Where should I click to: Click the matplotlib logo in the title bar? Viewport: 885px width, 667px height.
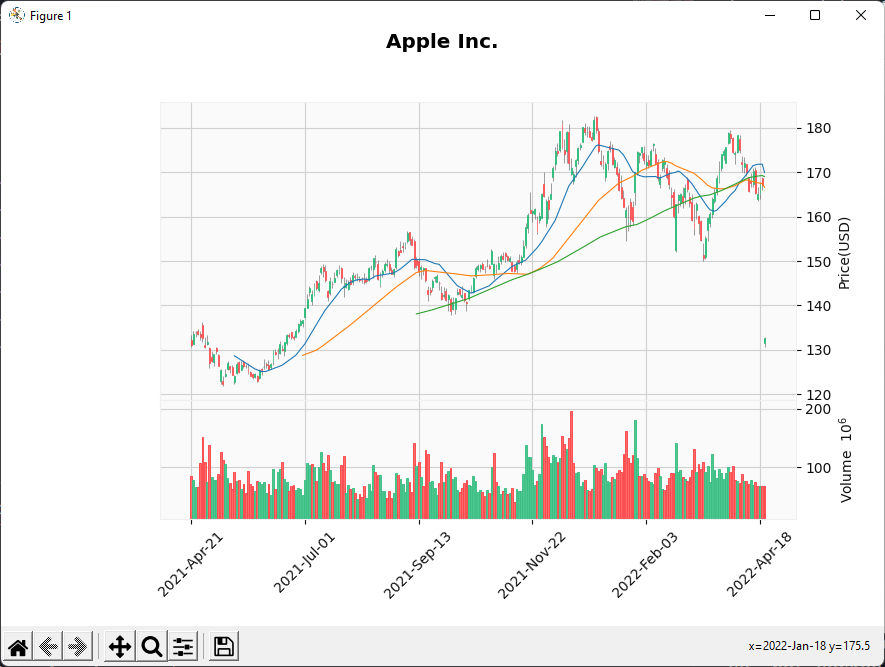pyautogui.click(x=14, y=15)
